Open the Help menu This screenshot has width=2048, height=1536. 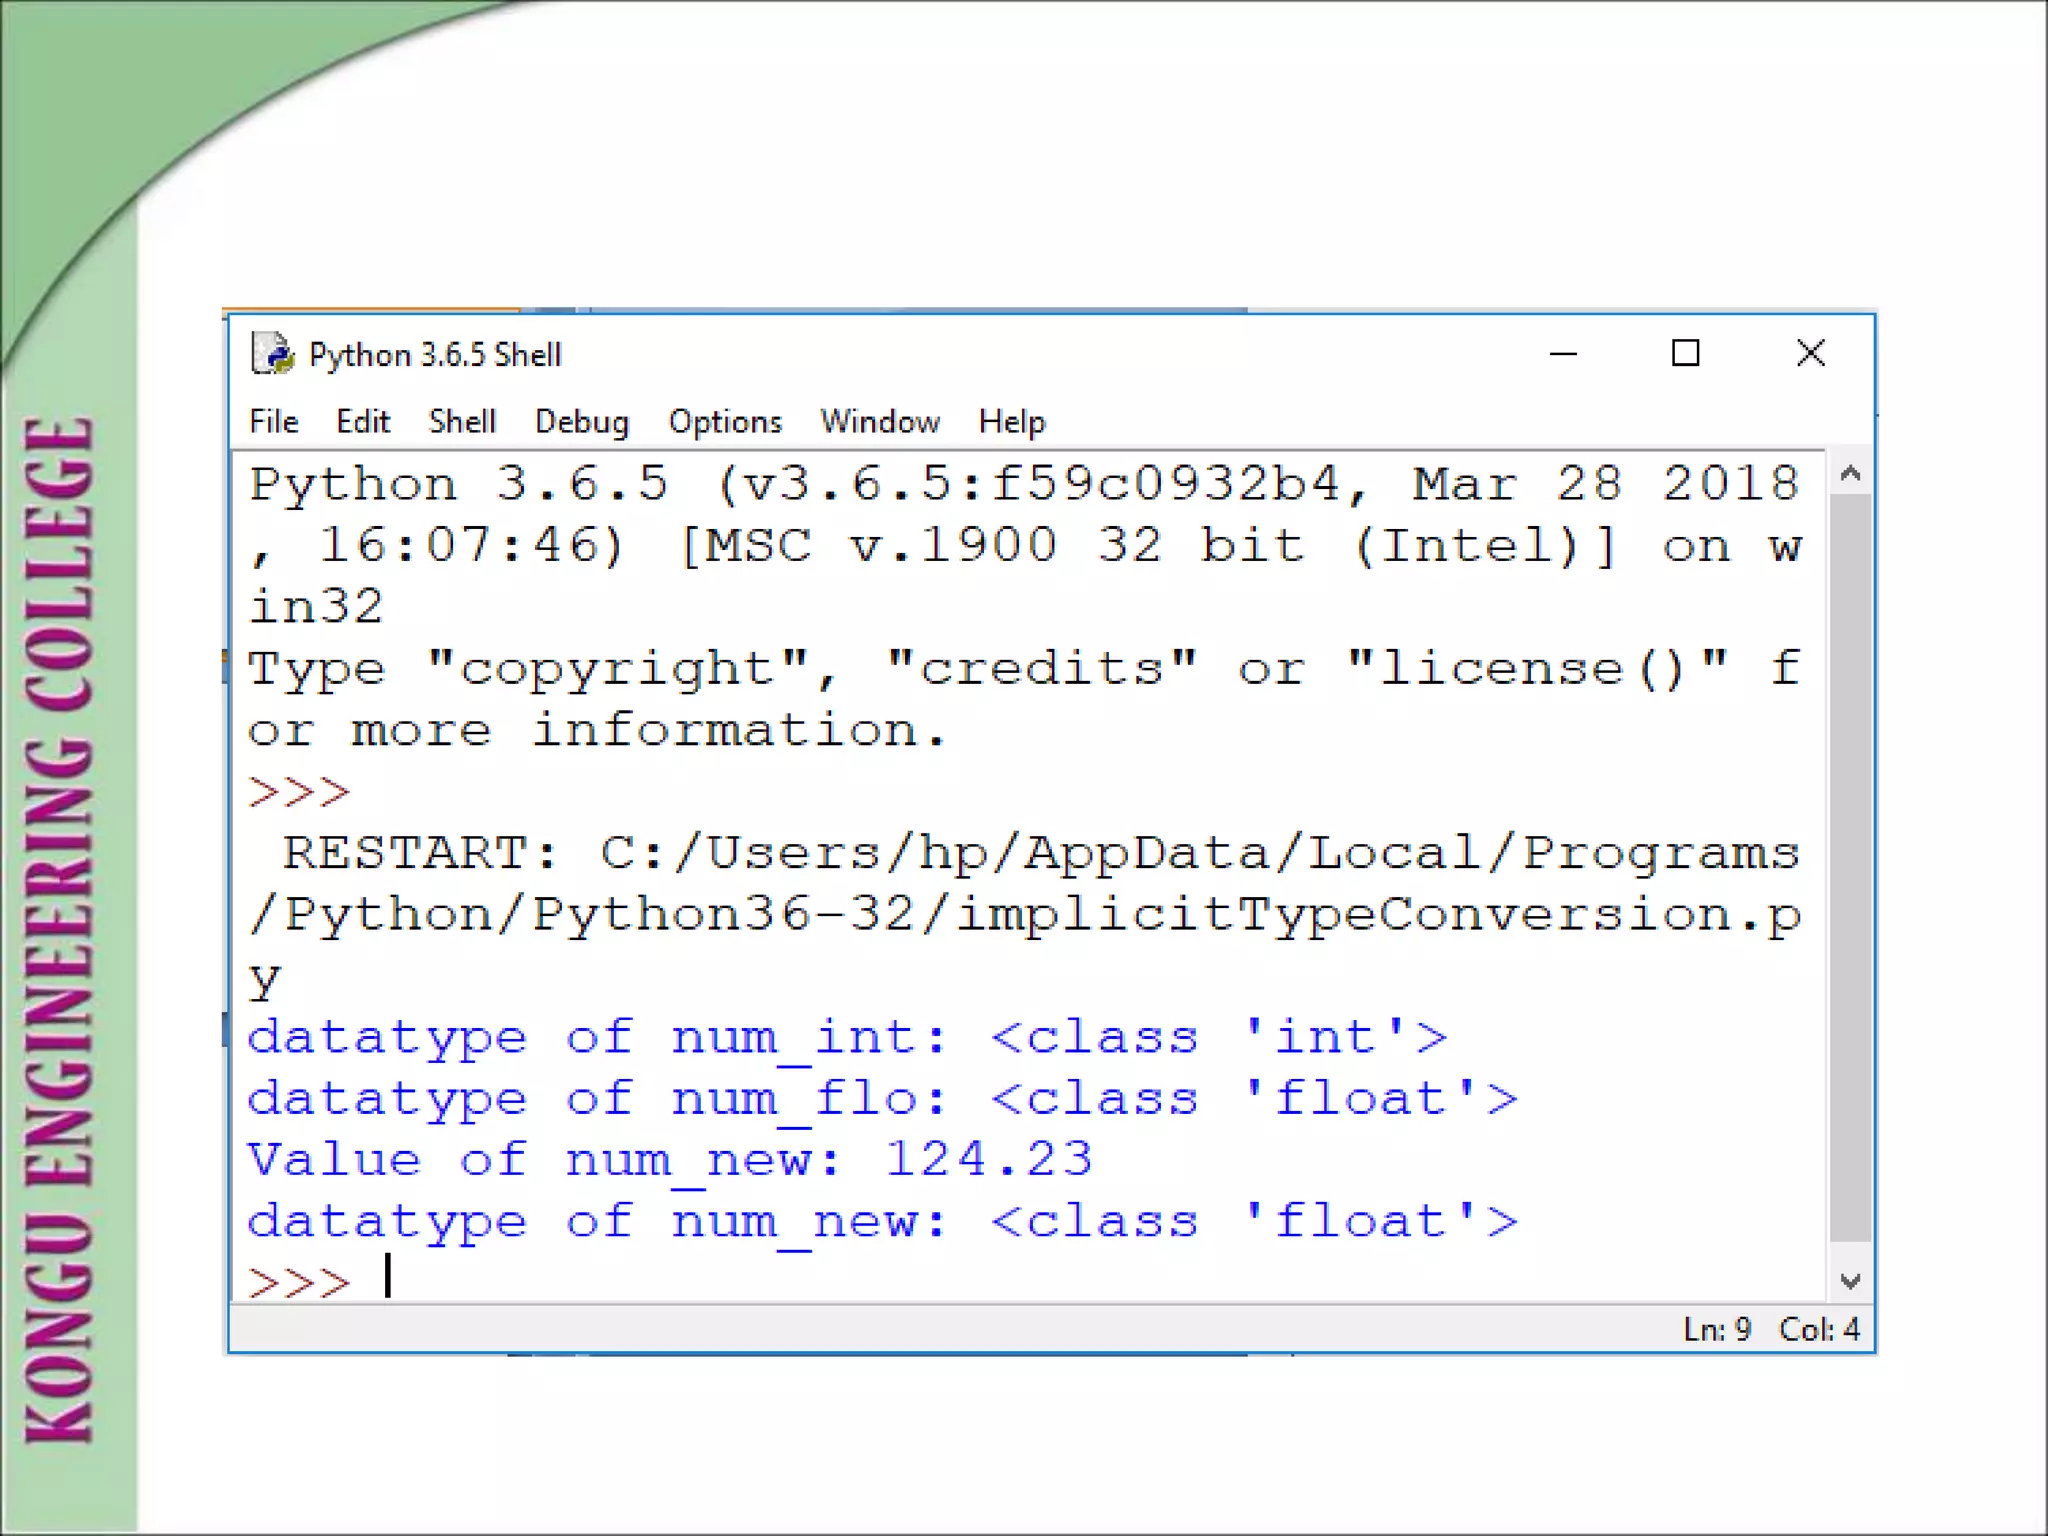click(x=1011, y=422)
